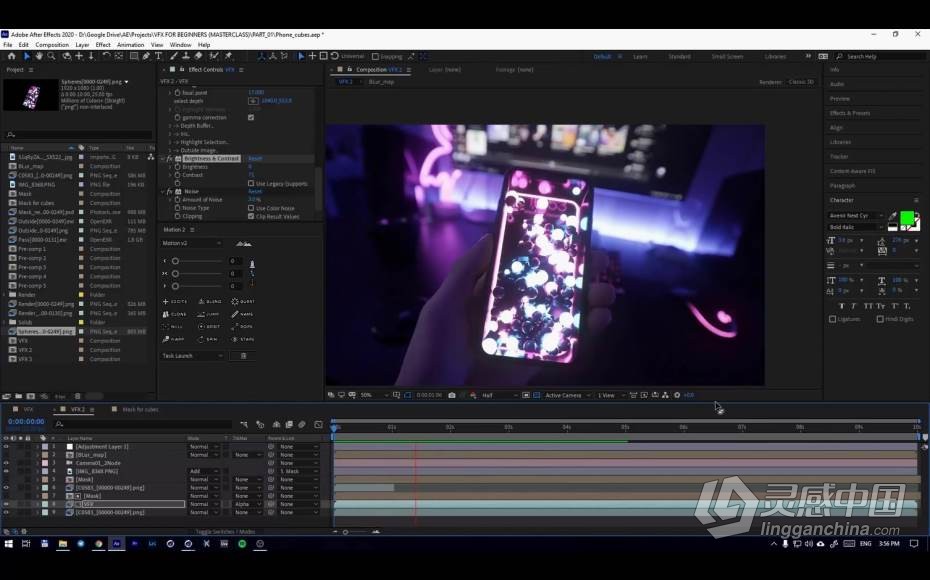Open the Effect menu

pyautogui.click(x=103, y=44)
